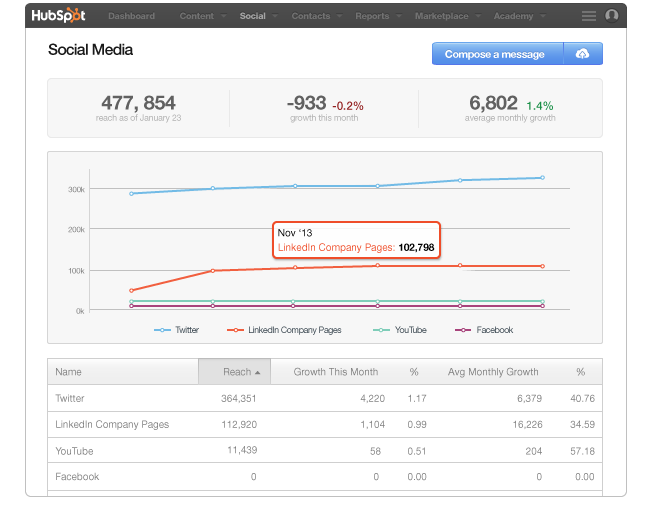
Task: Click first data point on Twitter line
Action: coord(131,194)
